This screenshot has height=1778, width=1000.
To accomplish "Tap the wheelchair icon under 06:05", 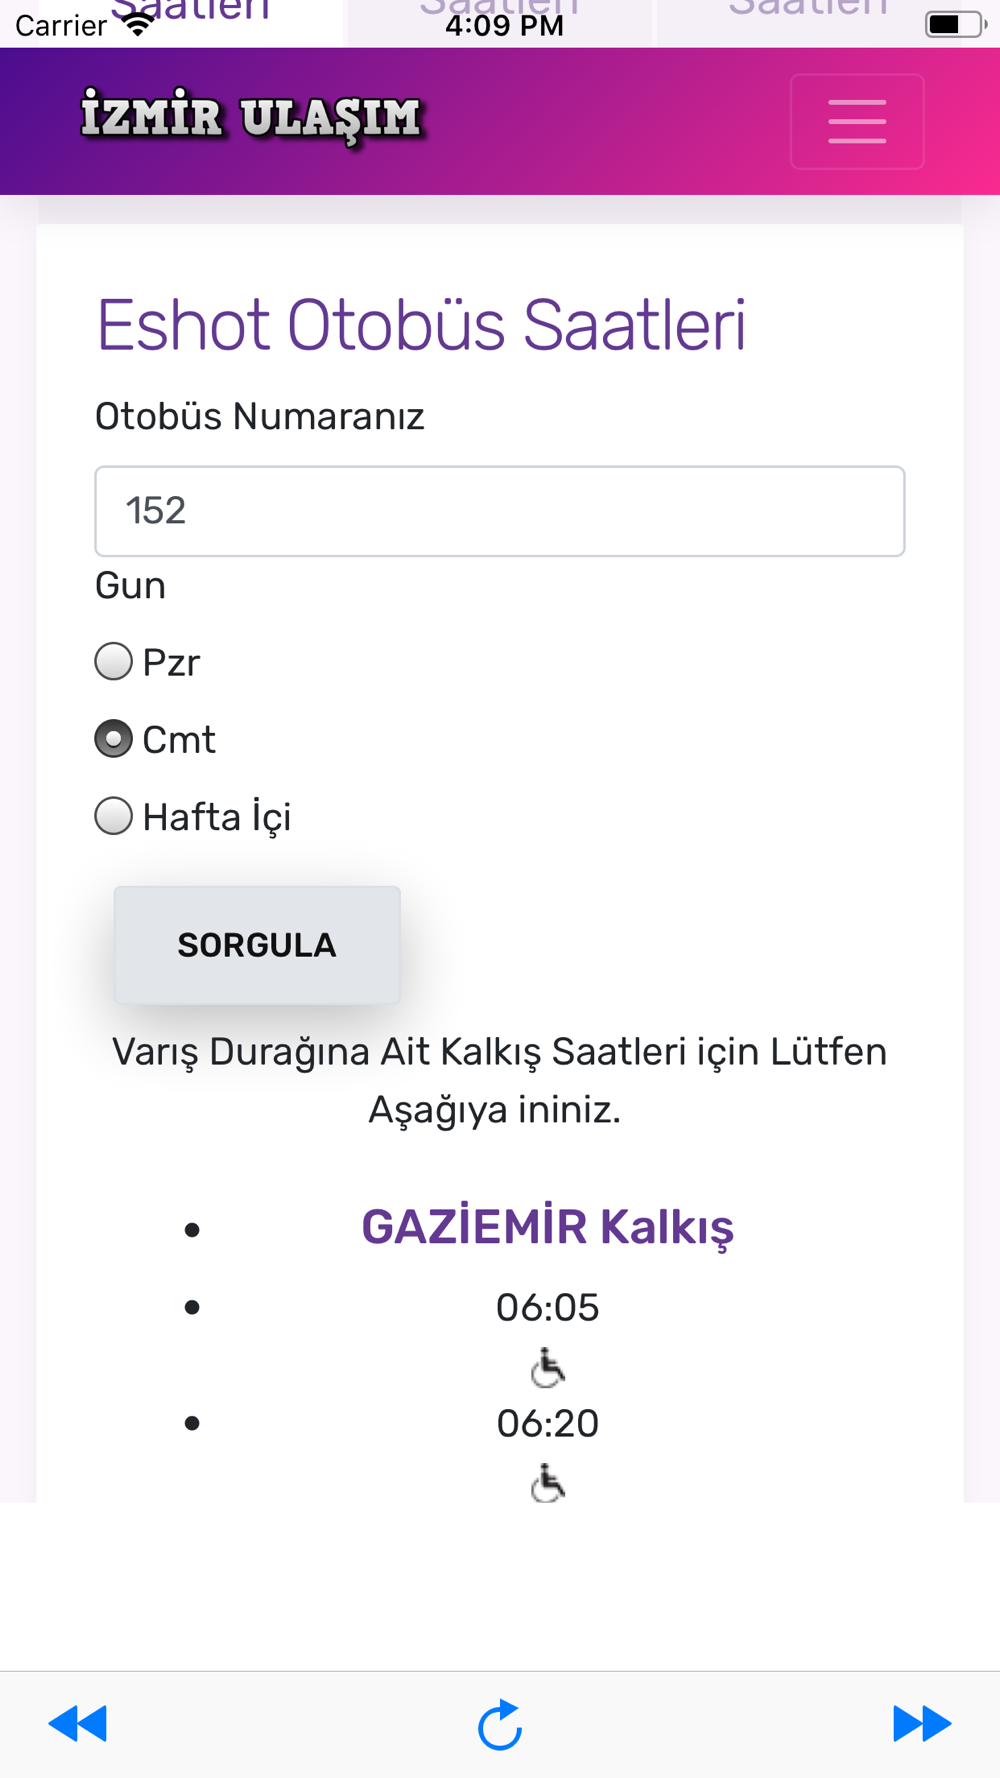I will 548,1367.
